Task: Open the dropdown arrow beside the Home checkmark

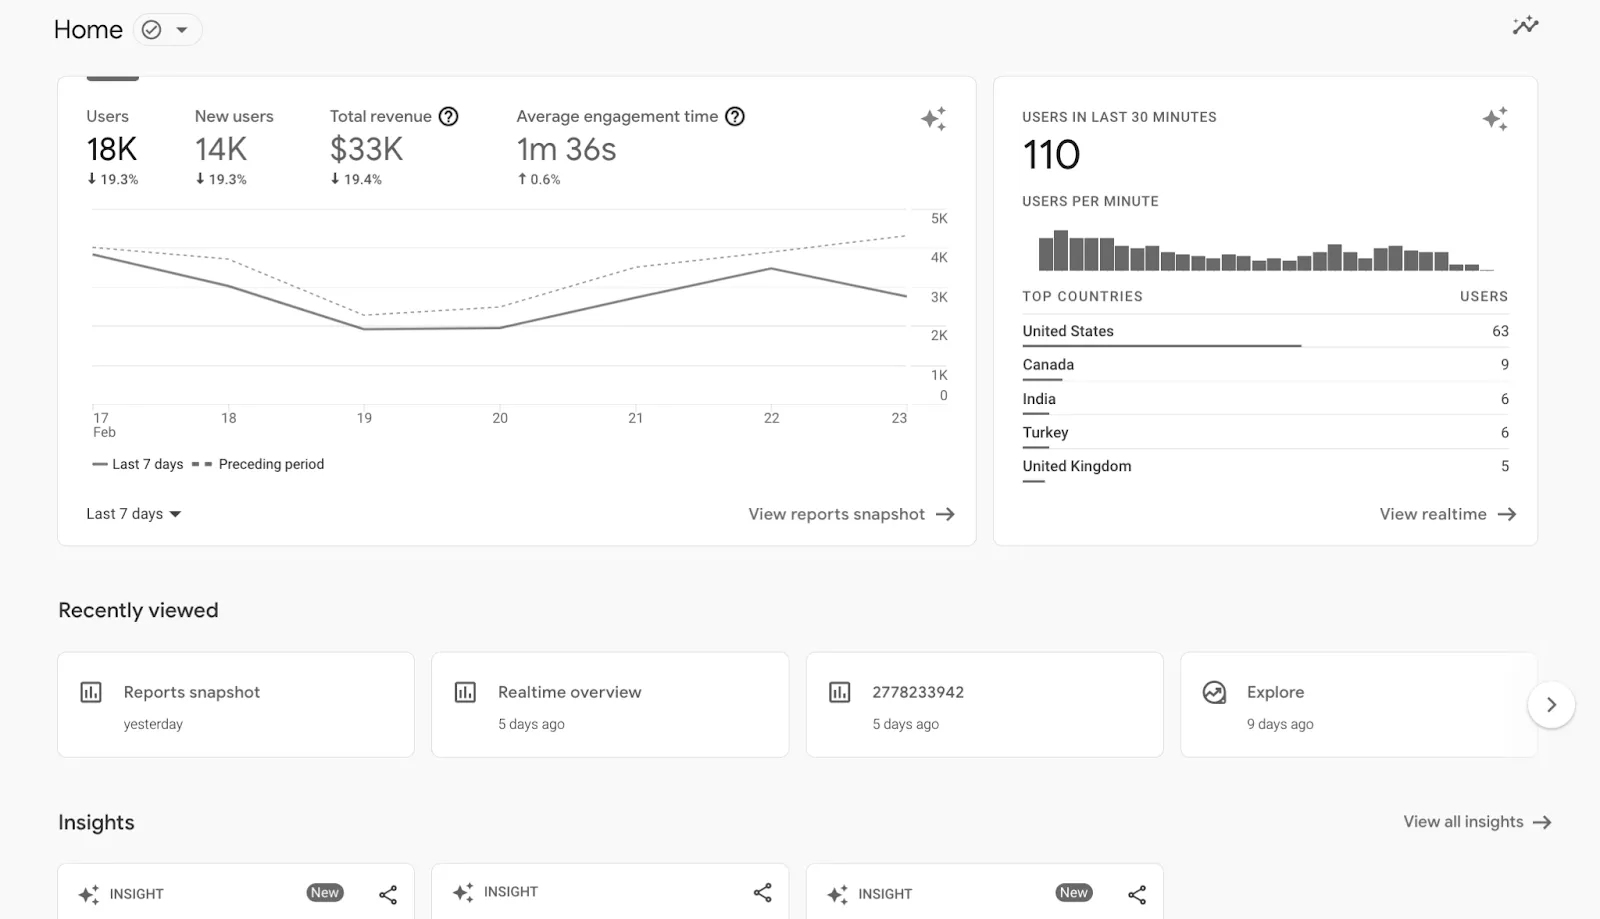Action: click(183, 29)
